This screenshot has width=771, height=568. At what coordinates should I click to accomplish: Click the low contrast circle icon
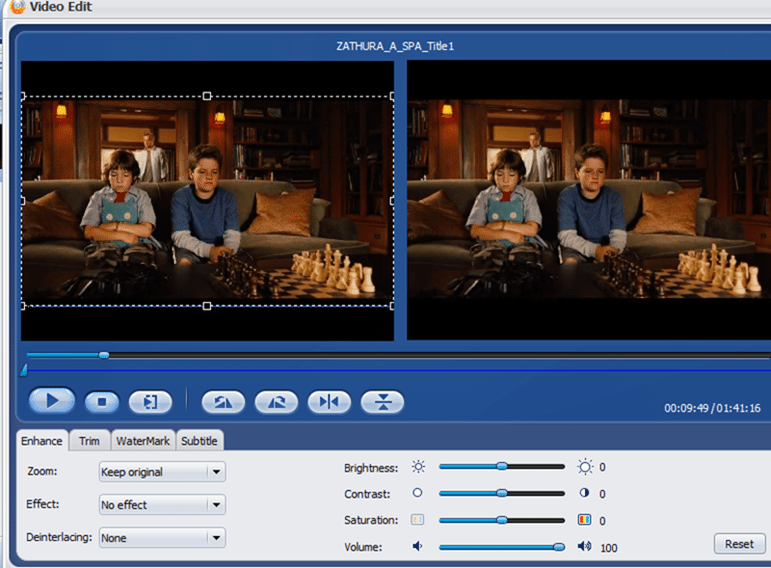coord(417,492)
